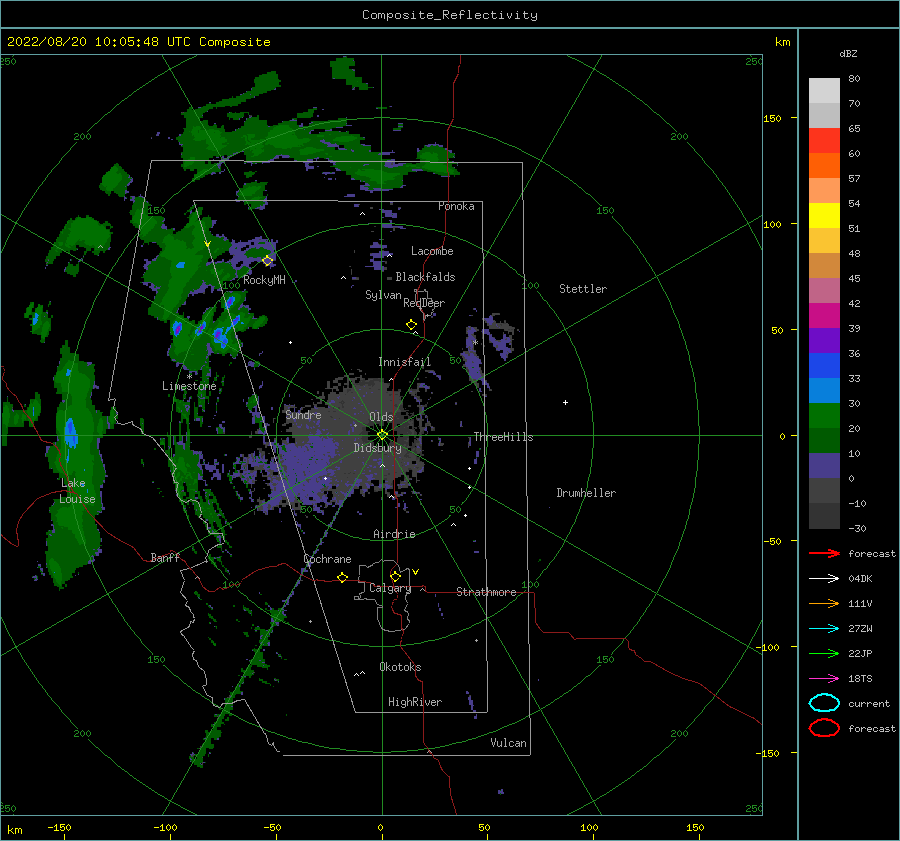Click the white plus marker south of Stettler
The height and width of the screenshot is (841, 900).
pyautogui.click(x=565, y=402)
